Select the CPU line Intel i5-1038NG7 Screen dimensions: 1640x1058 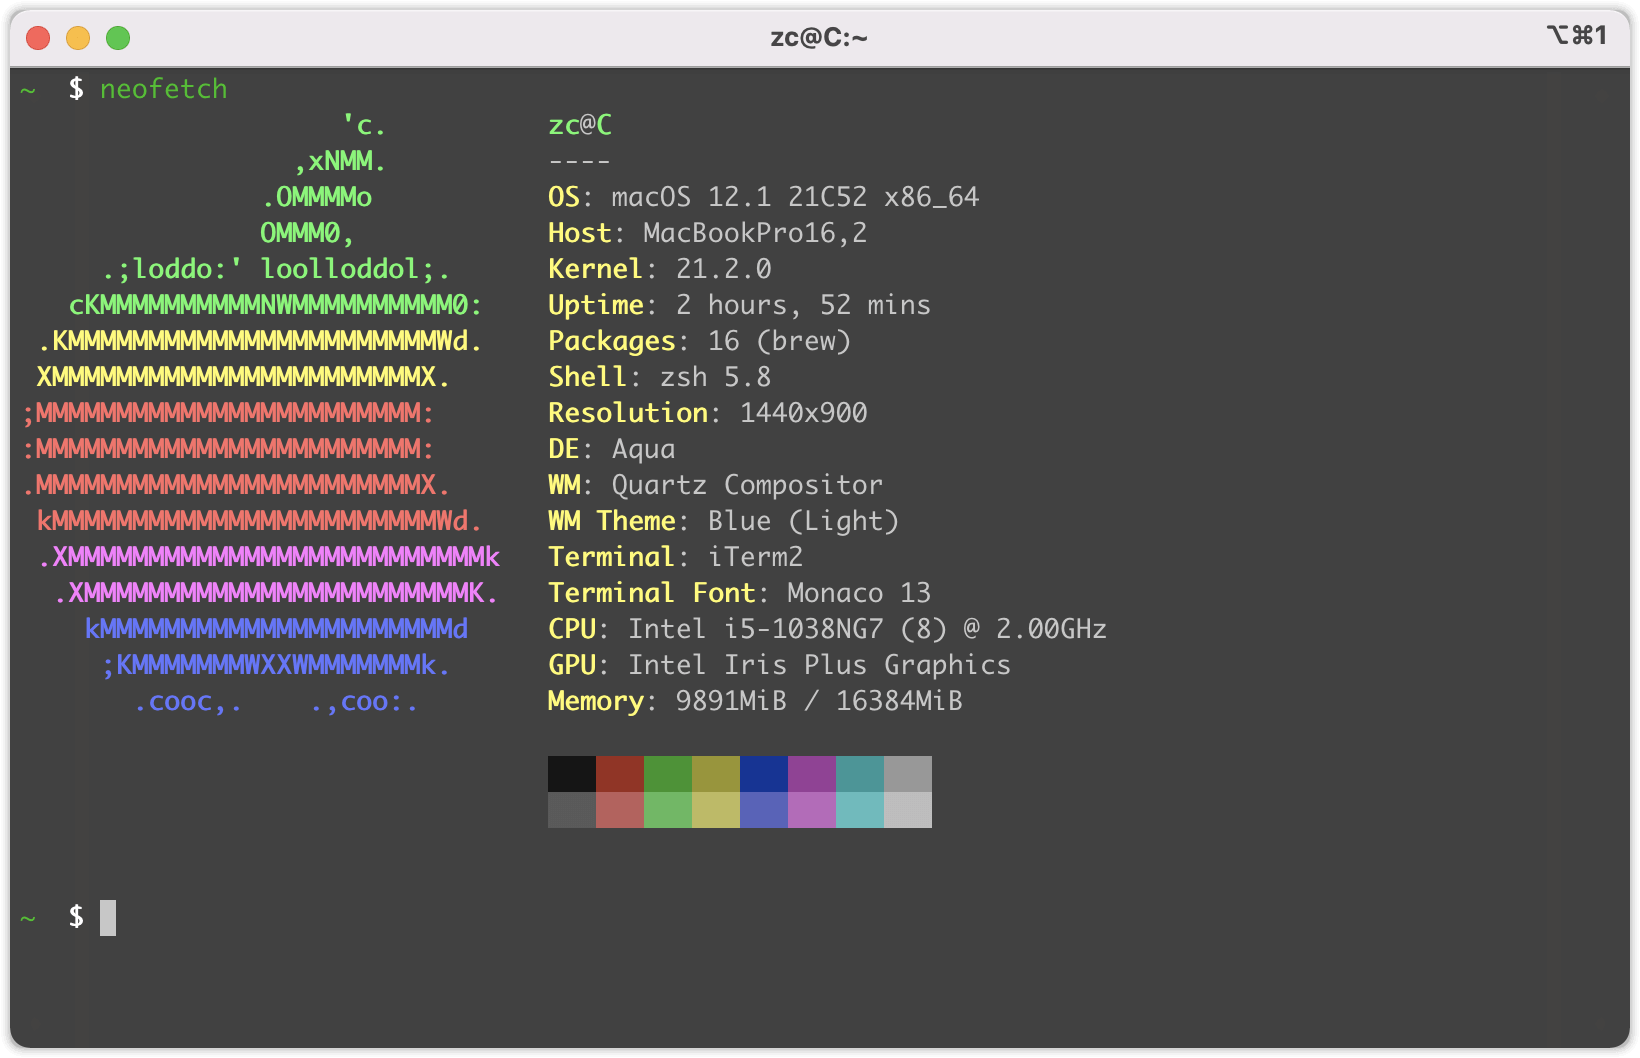tap(828, 629)
